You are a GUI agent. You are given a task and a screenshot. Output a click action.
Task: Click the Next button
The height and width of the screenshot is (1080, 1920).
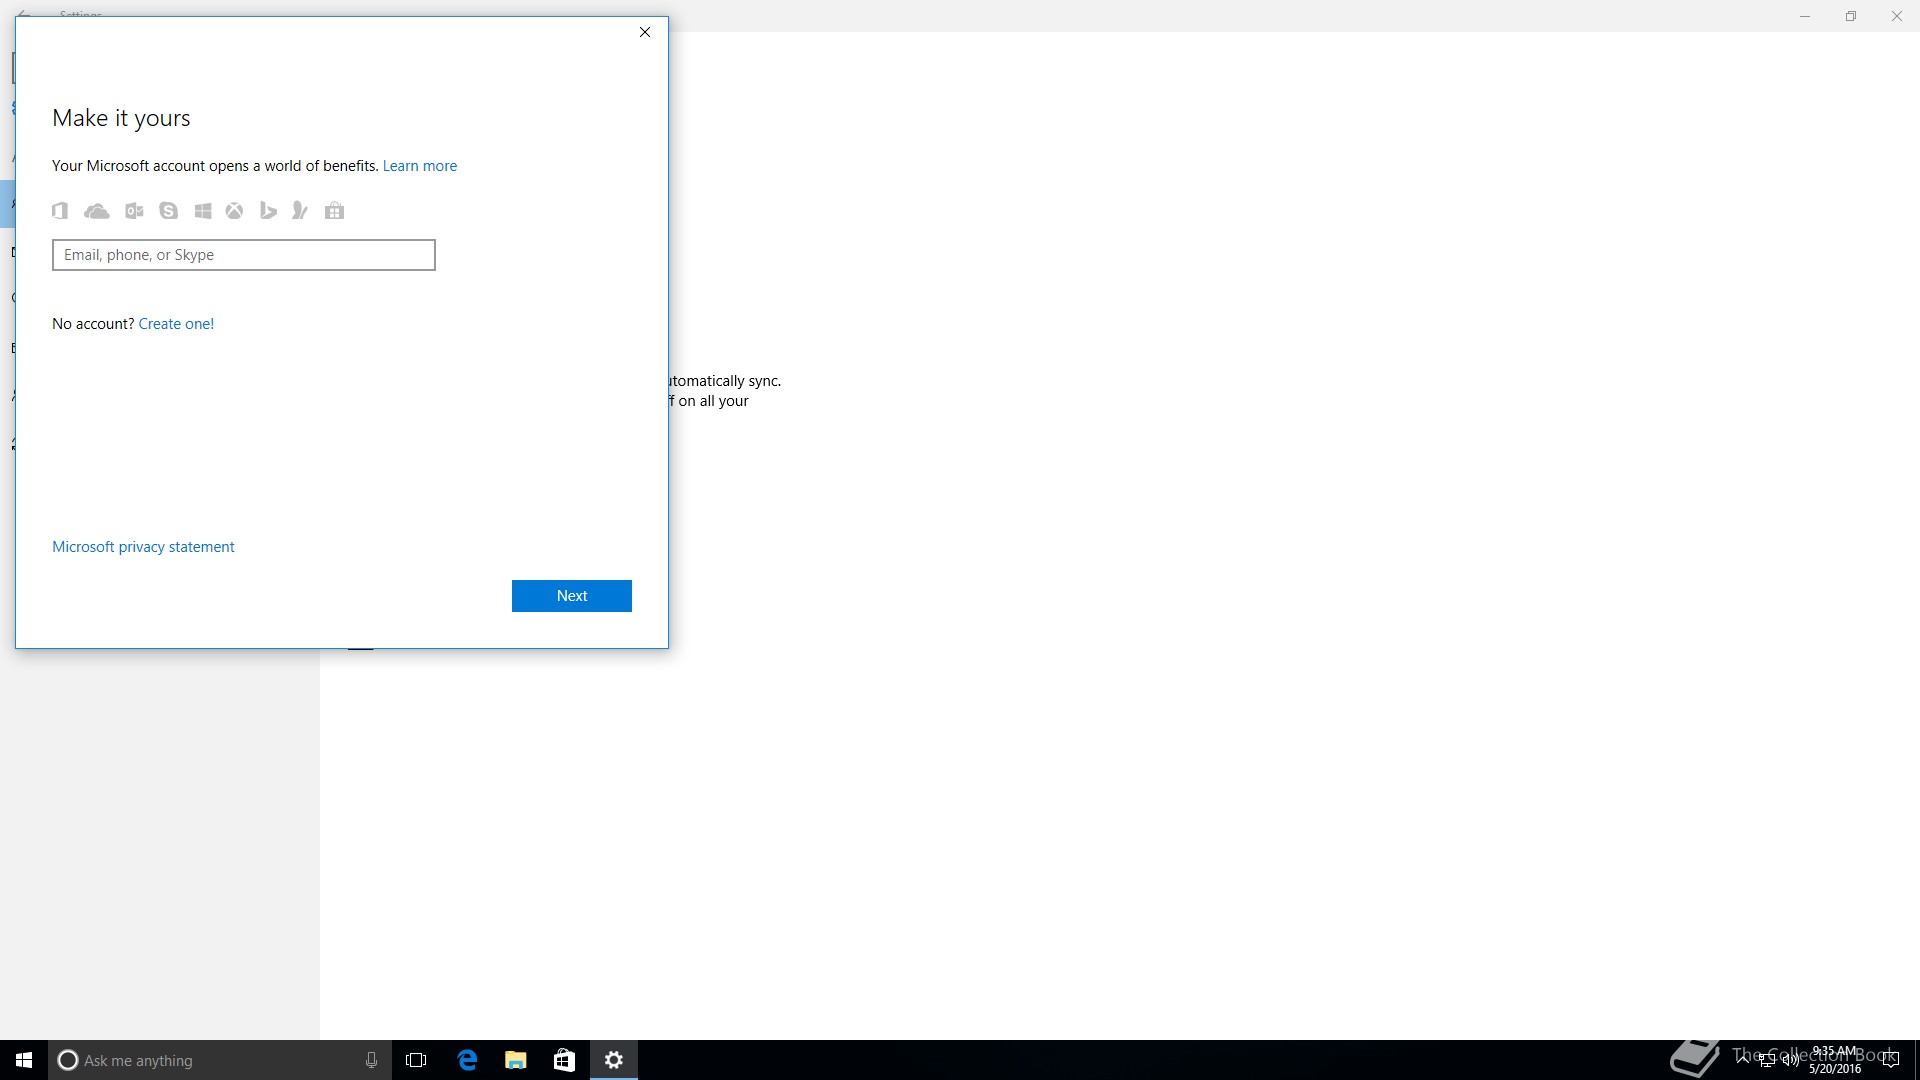pyautogui.click(x=572, y=596)
